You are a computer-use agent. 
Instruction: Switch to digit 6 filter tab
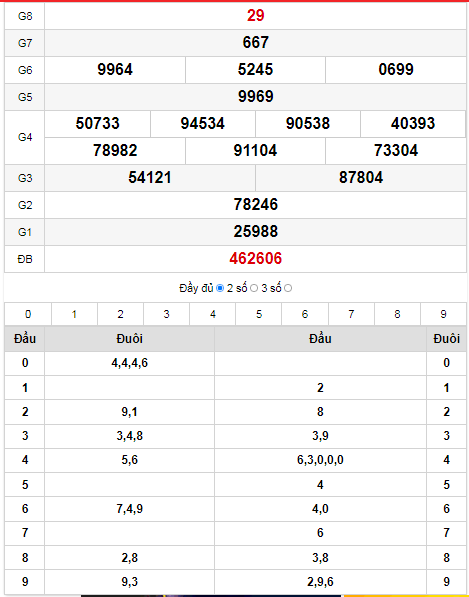tap(305, 314)
